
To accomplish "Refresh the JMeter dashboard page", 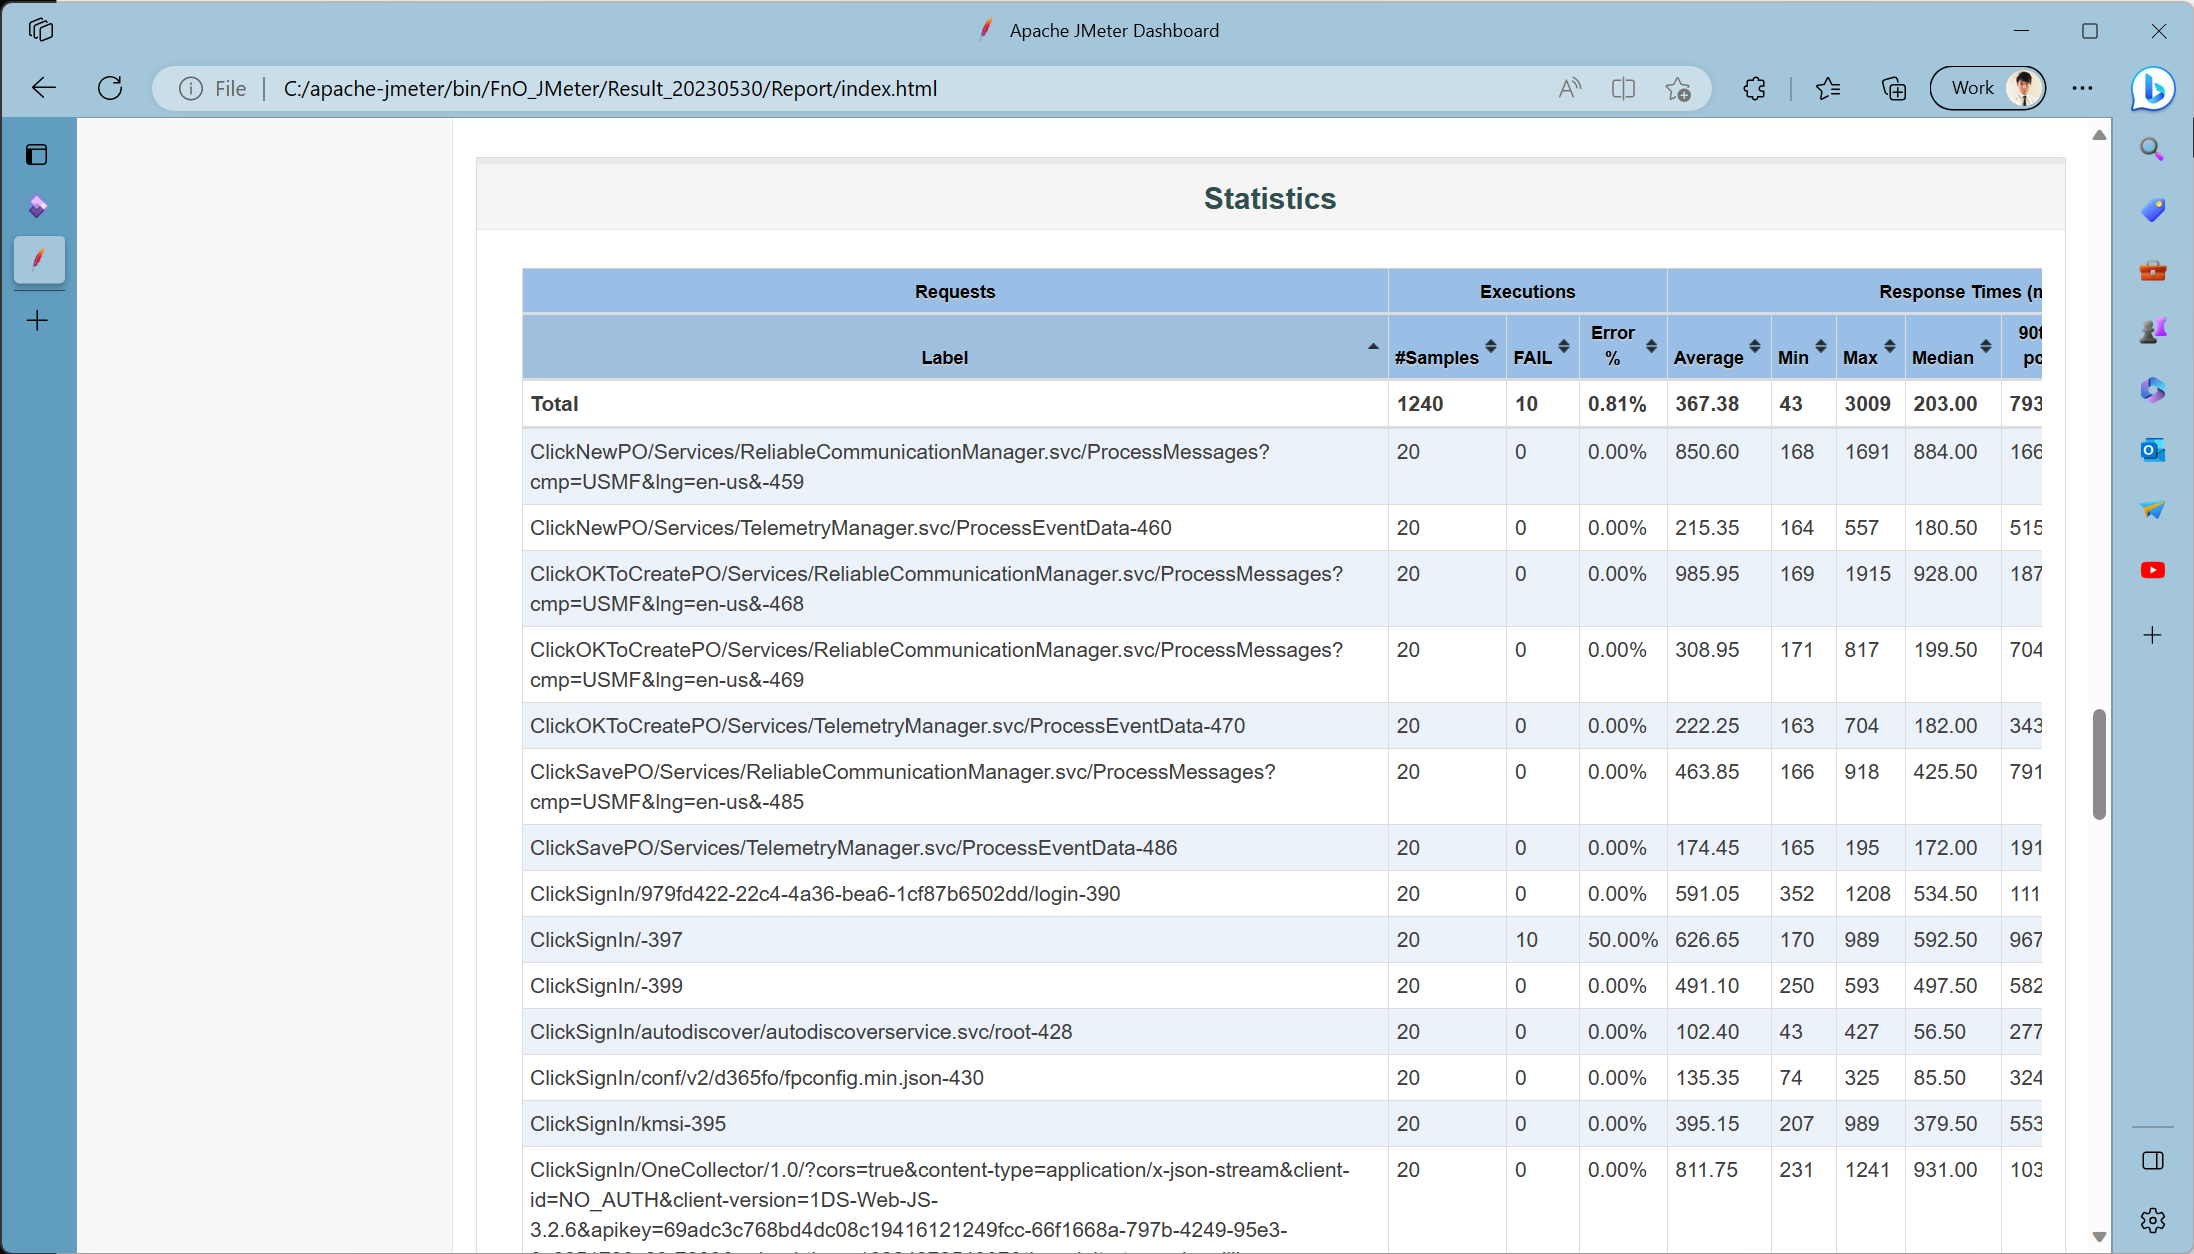I will point(110,88).
